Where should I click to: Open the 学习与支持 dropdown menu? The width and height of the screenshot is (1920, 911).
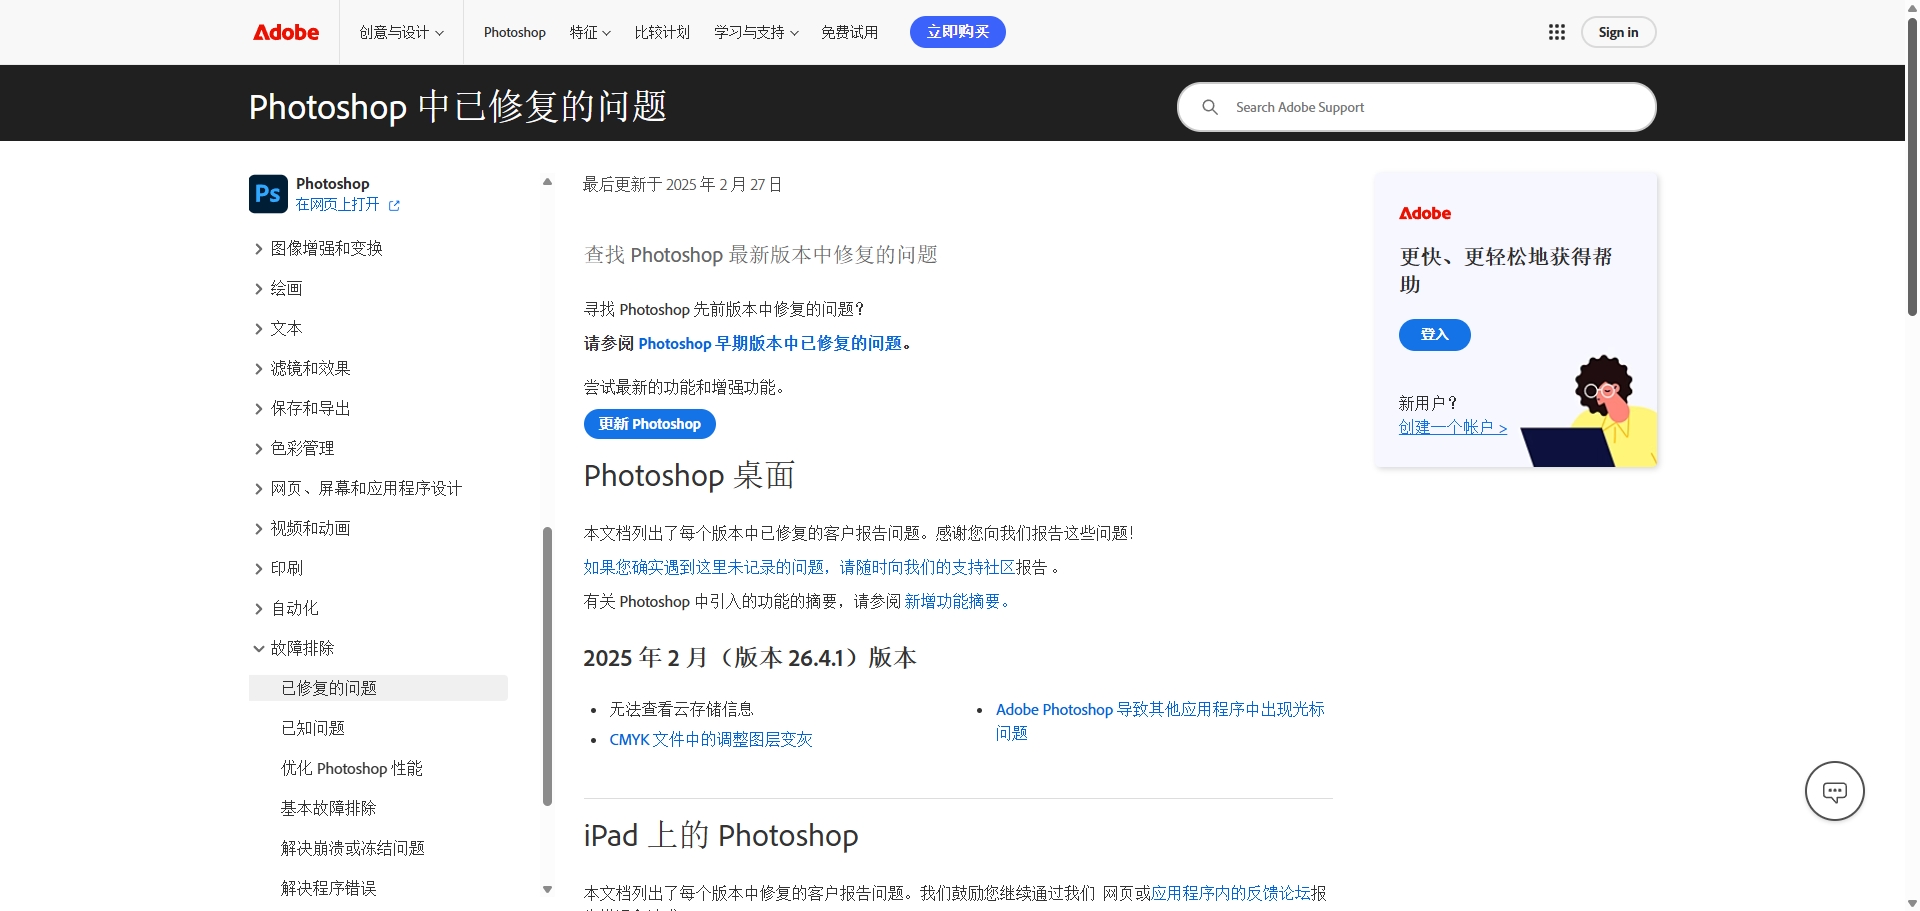pos(756,32)
